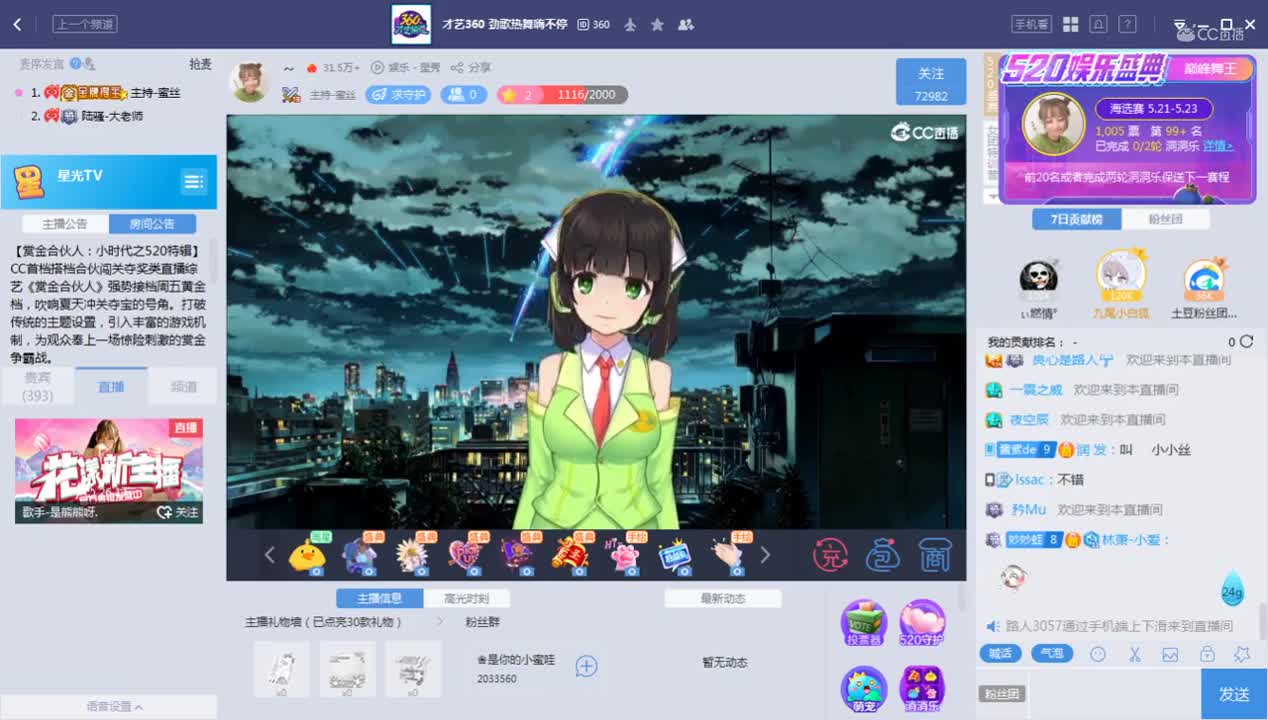Select the red scroll gift

click(x=570, y=554)
